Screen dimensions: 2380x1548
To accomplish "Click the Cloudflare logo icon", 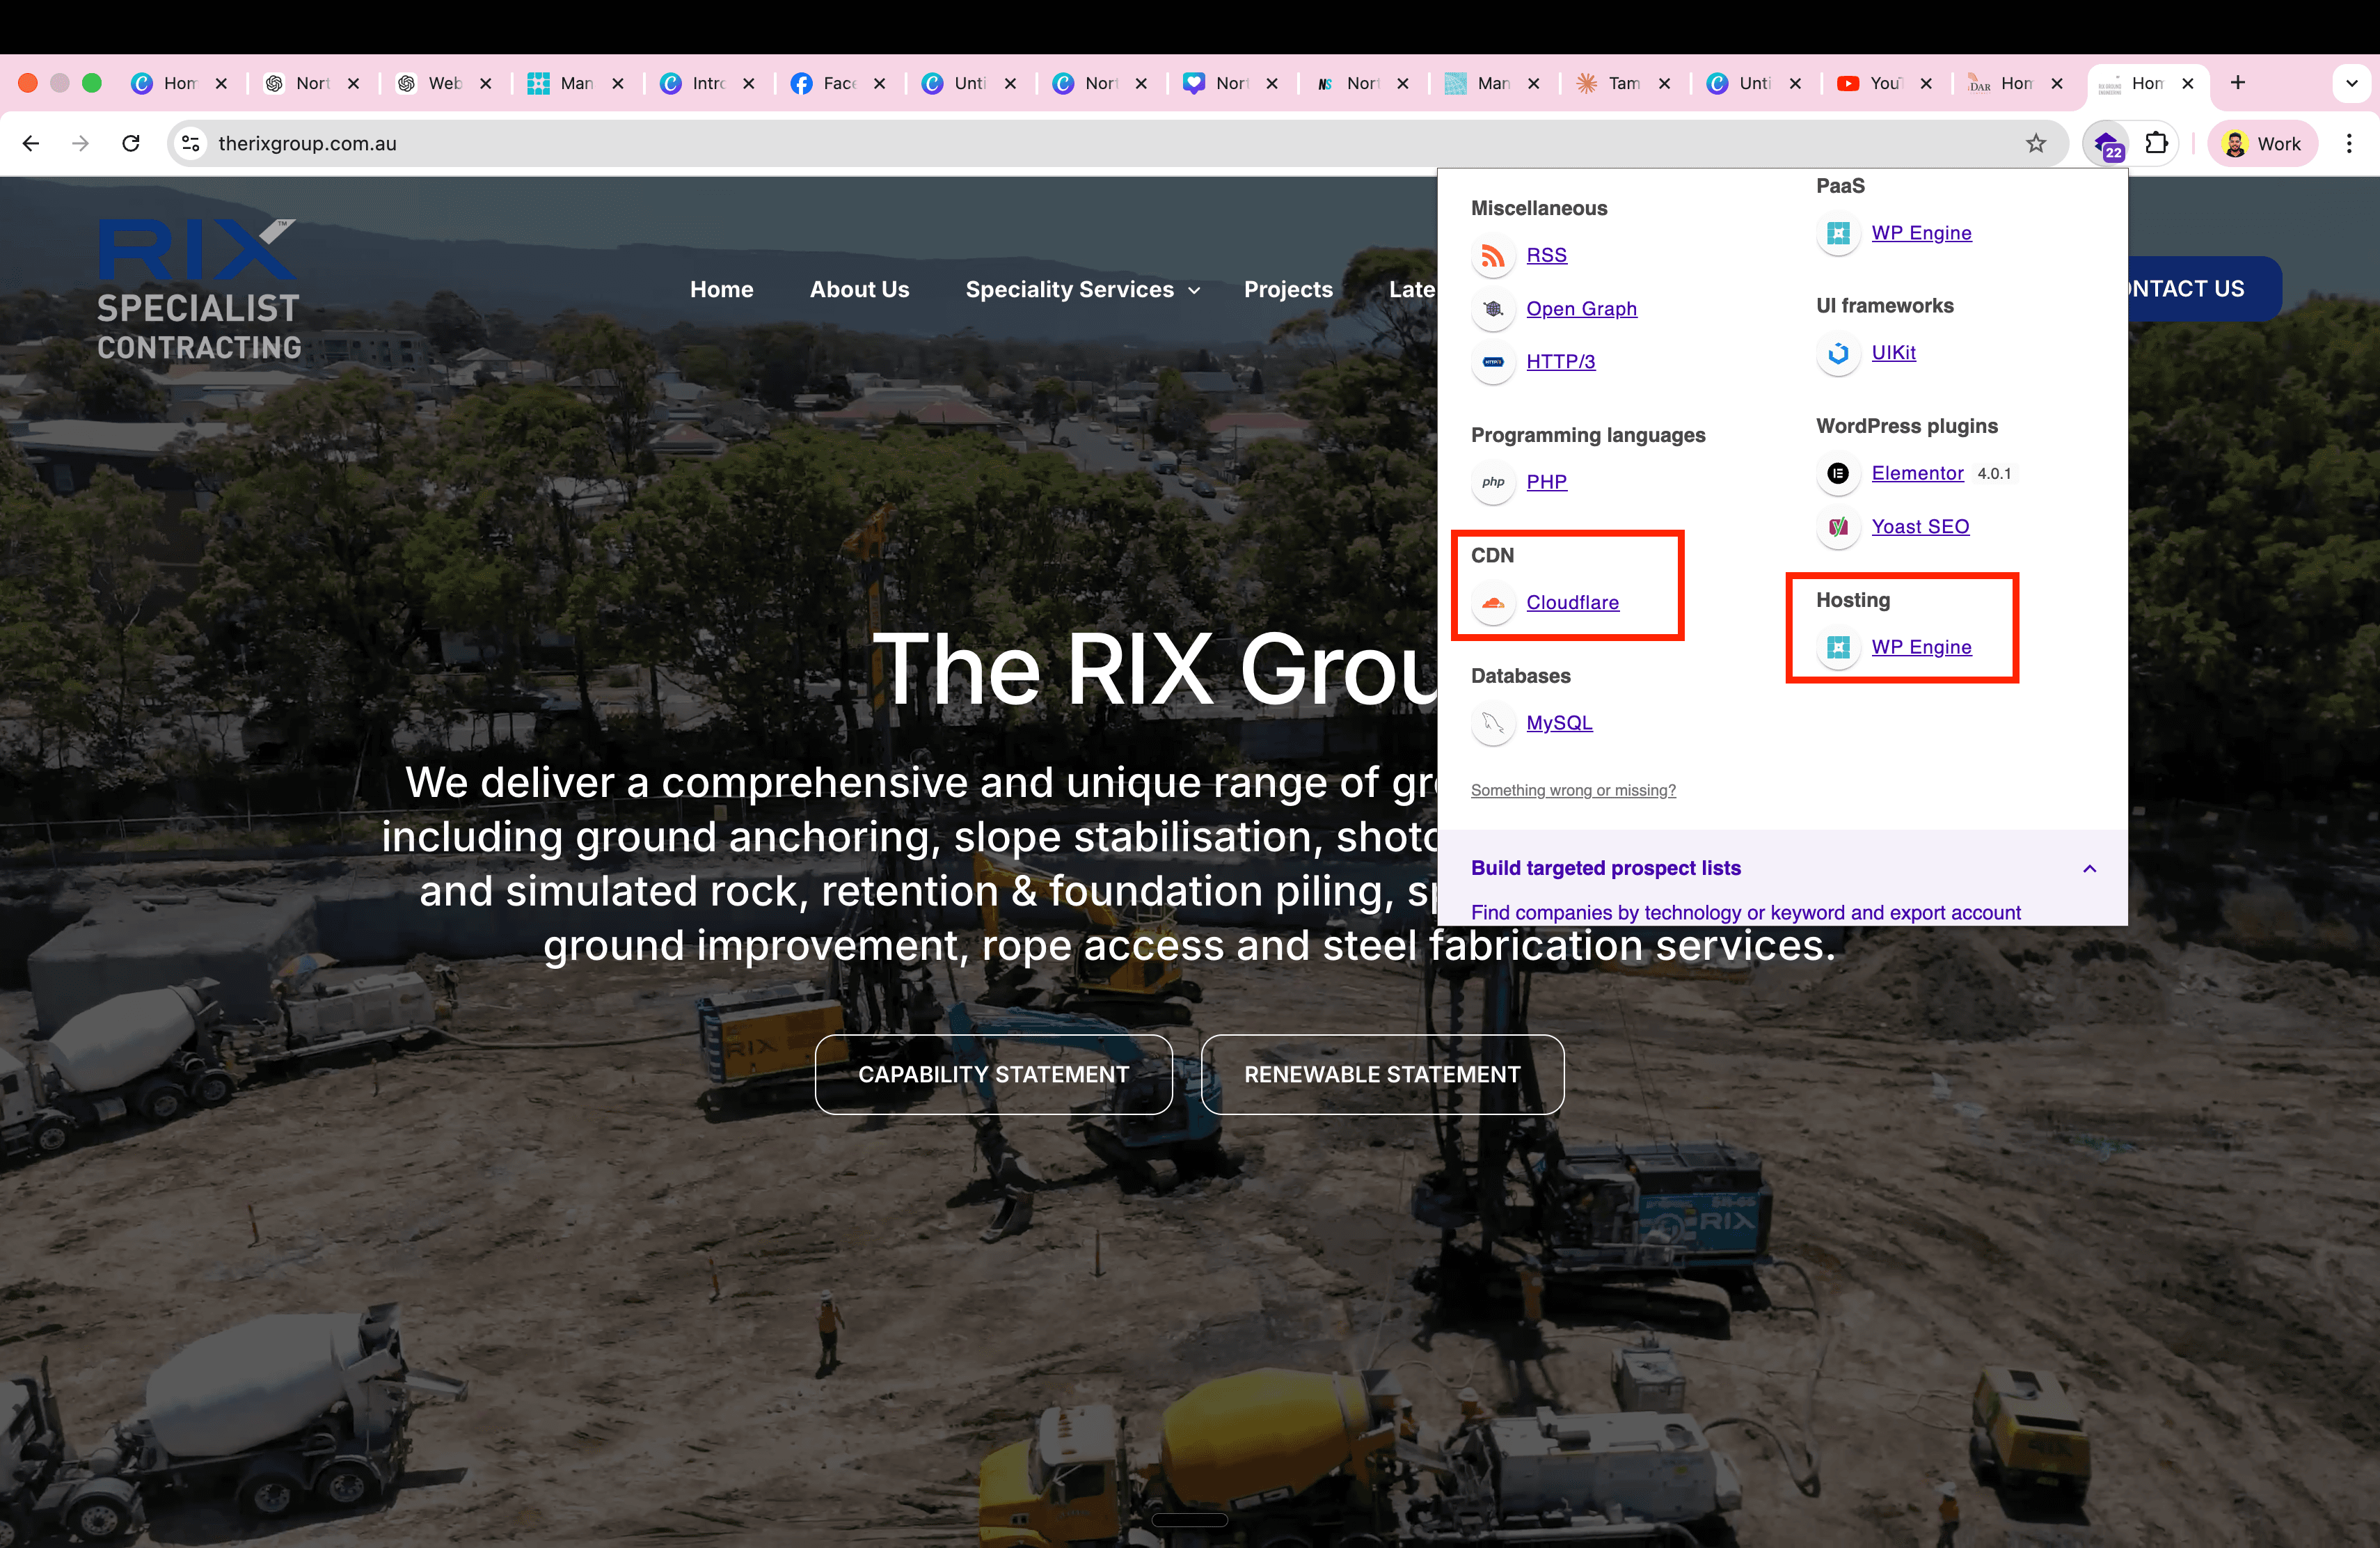I will (1493, 603).
